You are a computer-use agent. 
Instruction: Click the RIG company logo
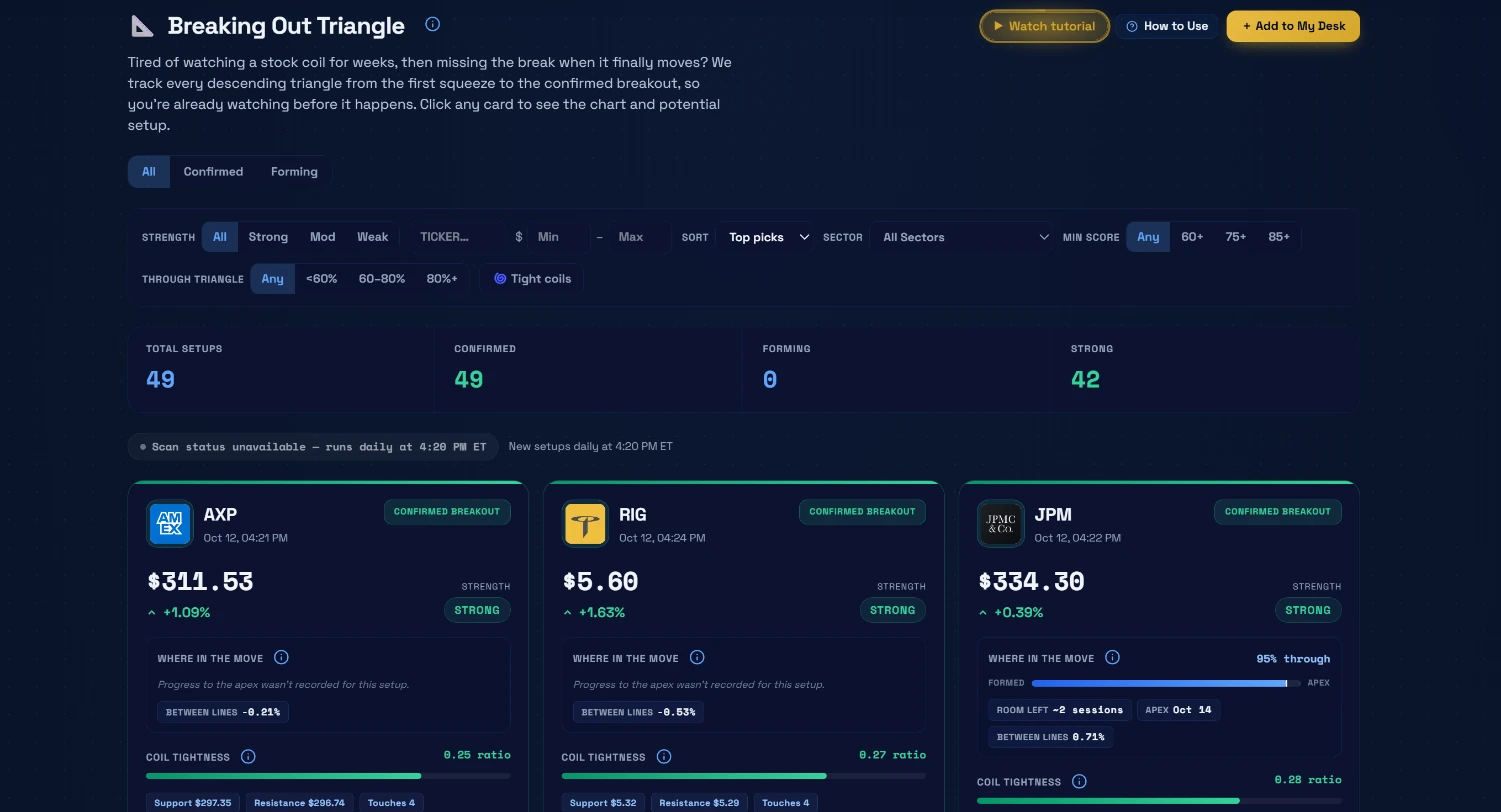[x=585, y=524]
